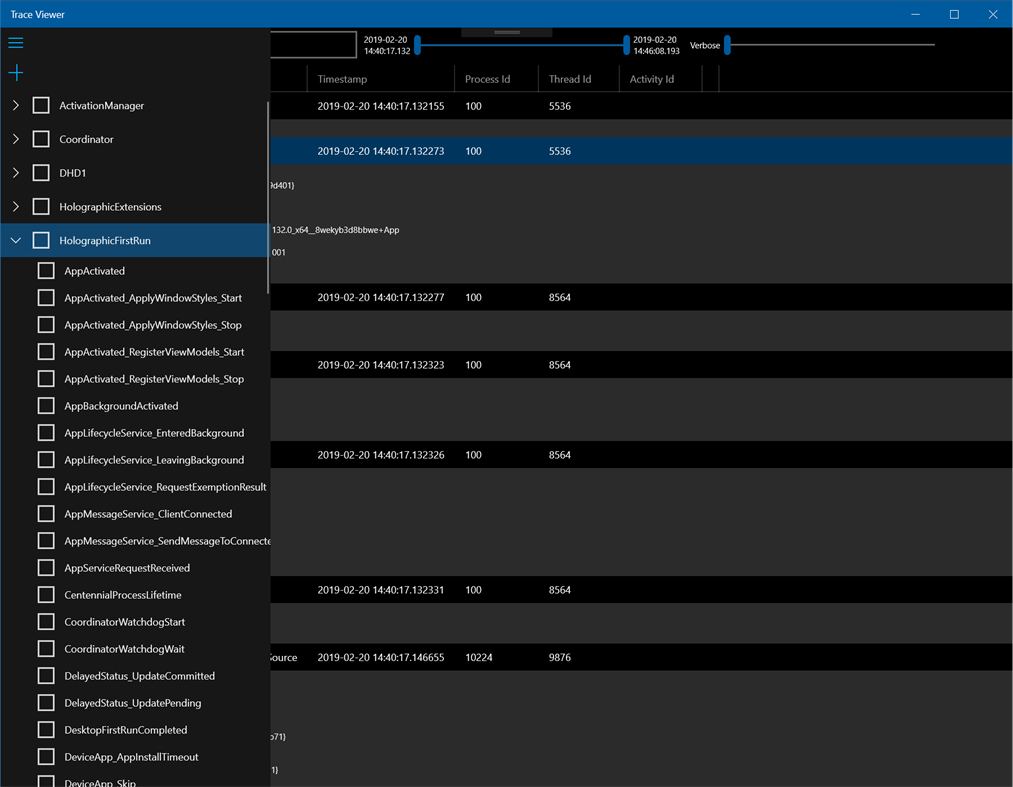The image size is (1013, 787).
Task: Enable AppMessageService_SendMessageToConnected checkbox
Action: coord(46,541)
